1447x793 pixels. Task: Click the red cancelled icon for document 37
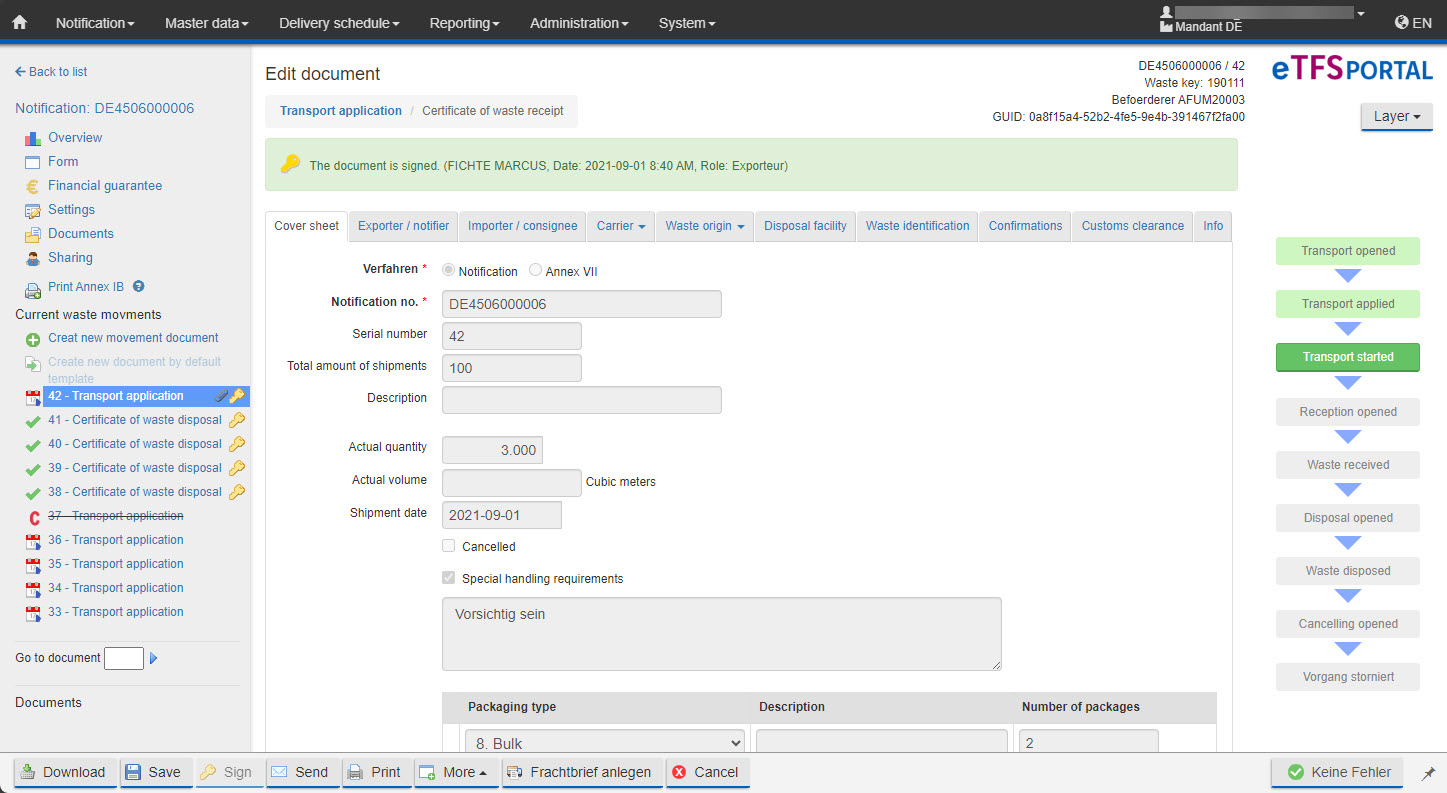33,516
